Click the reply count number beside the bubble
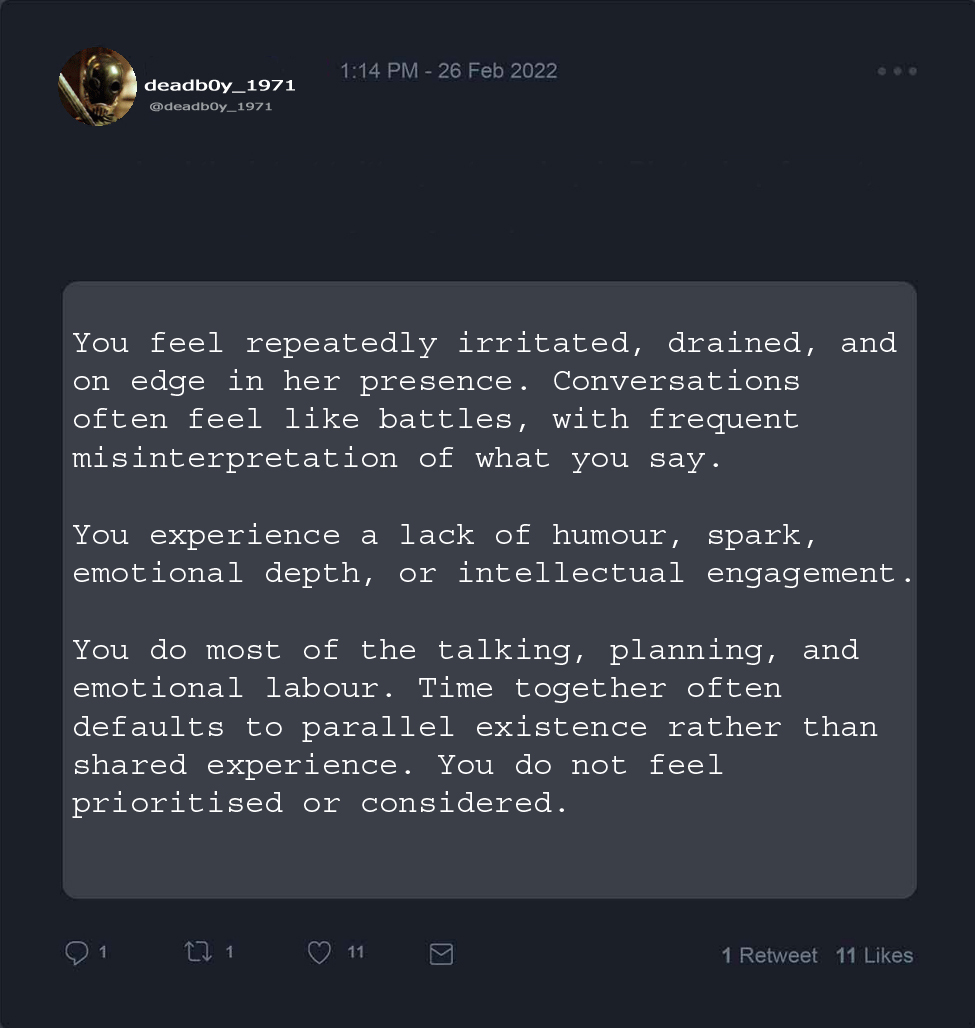The image size is (975, 1028). [104, 952]
